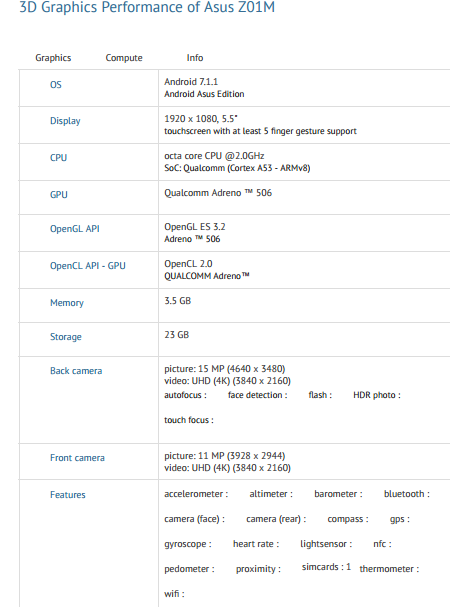Image resolution: width=450 pixels, height=607 pixels.
Task: Click the compass feature
Action: point(348,519)
